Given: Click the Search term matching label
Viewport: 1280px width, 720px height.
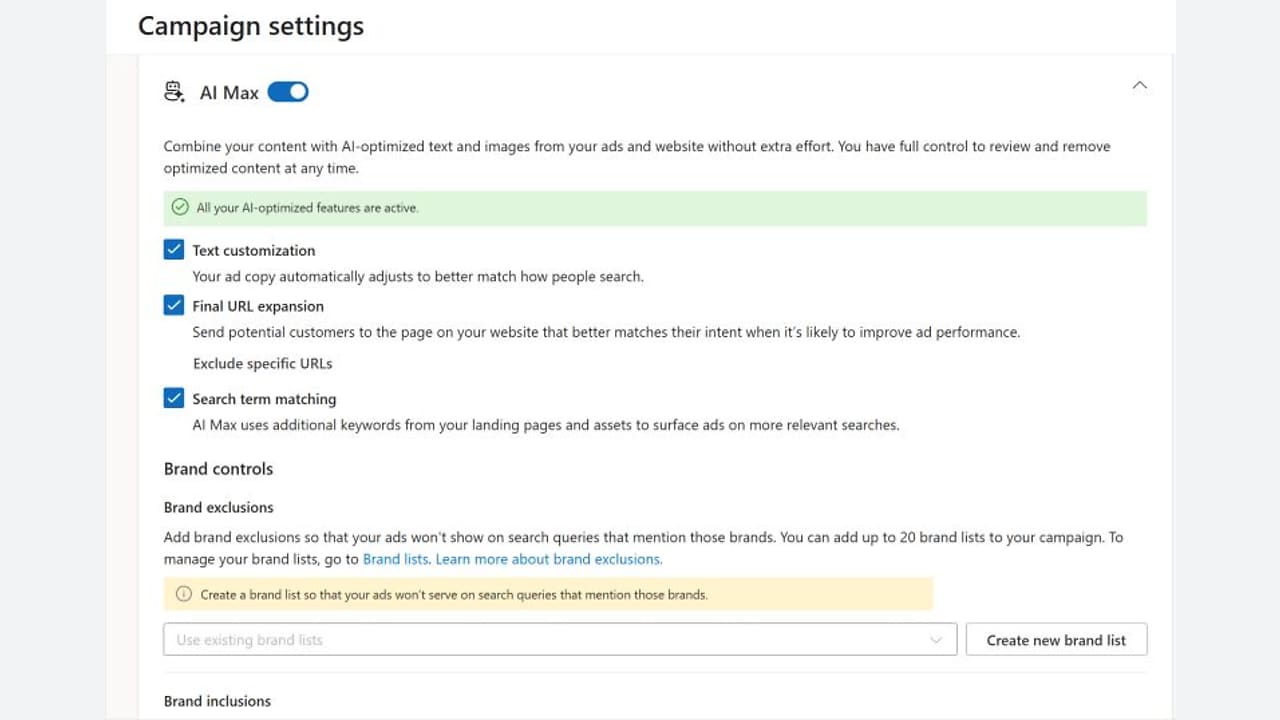Looking at the screenshot, I should click(264, 398).
